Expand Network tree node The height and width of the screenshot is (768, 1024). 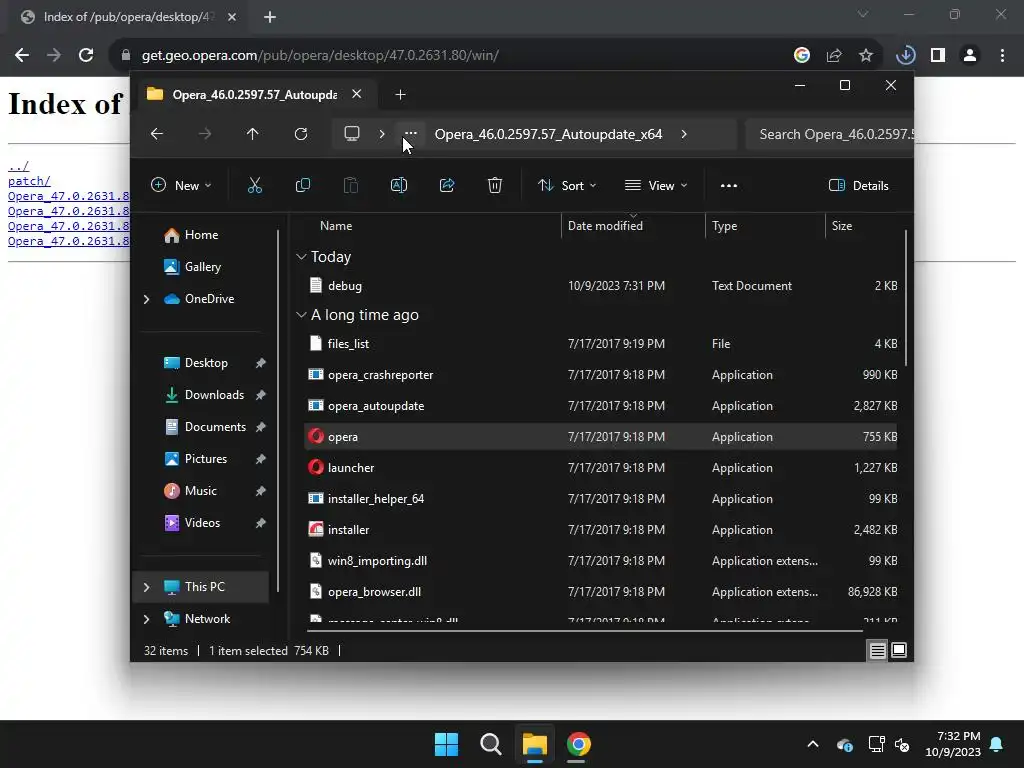[x=146, y=619]
